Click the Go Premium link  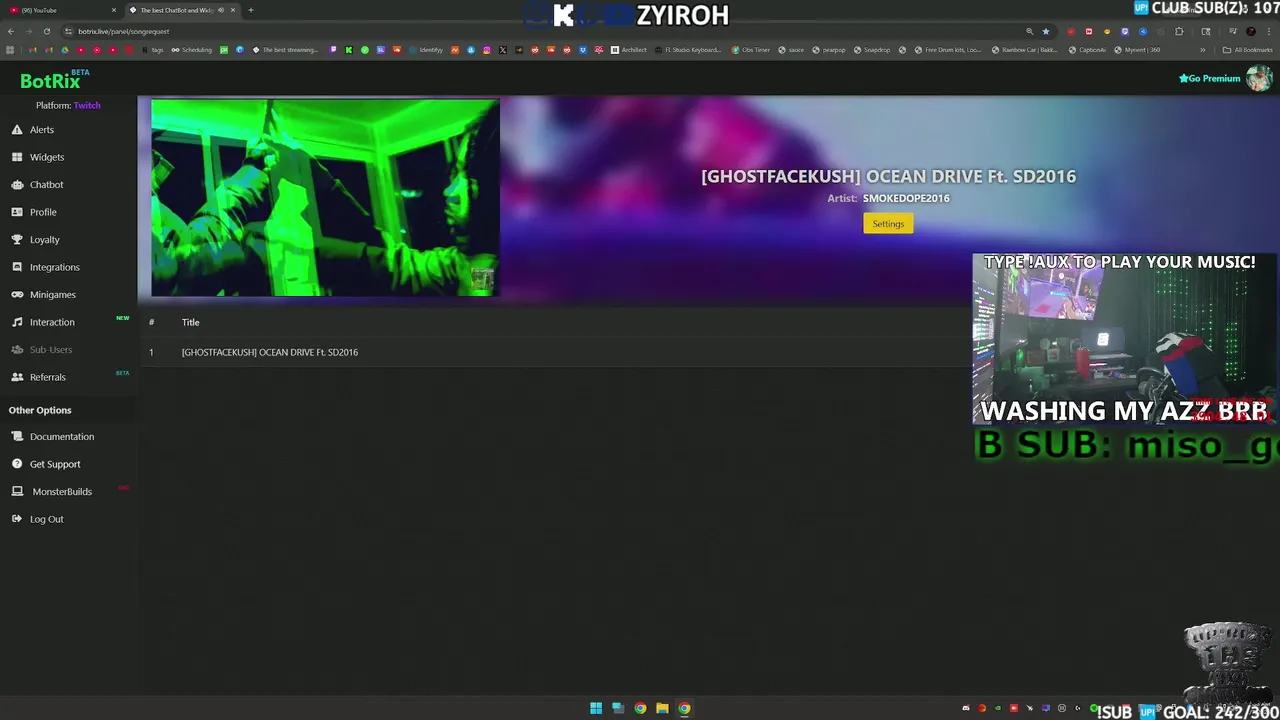click(x=1210, y=78)
